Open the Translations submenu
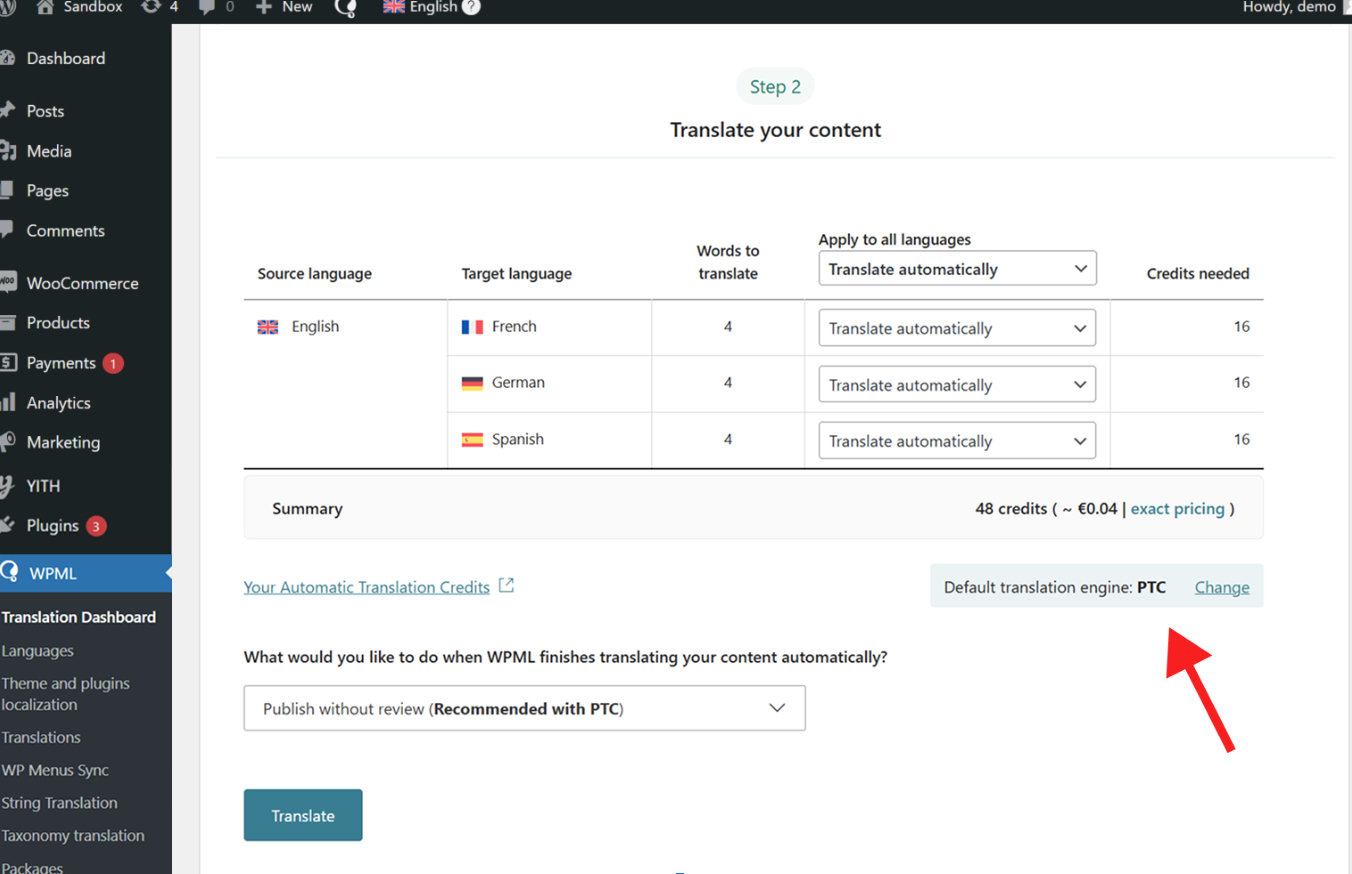The image size is (1352, 874). (x=41, y=737)
